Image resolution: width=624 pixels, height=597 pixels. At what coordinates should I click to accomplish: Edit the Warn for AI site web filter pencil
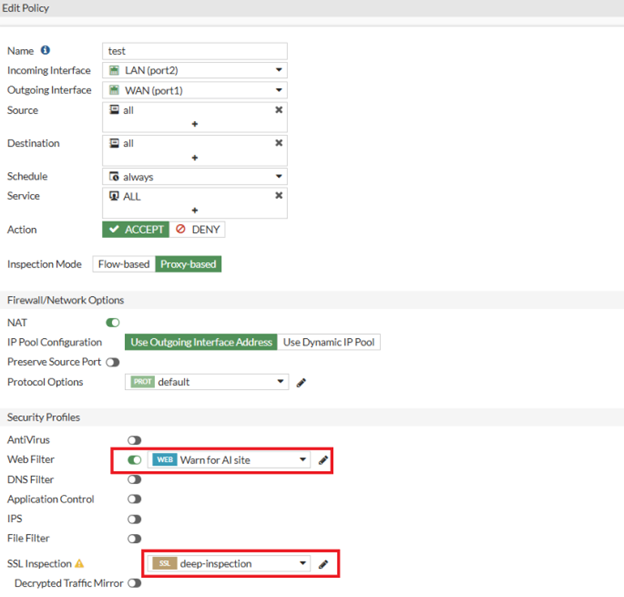(x=323, y=460)
